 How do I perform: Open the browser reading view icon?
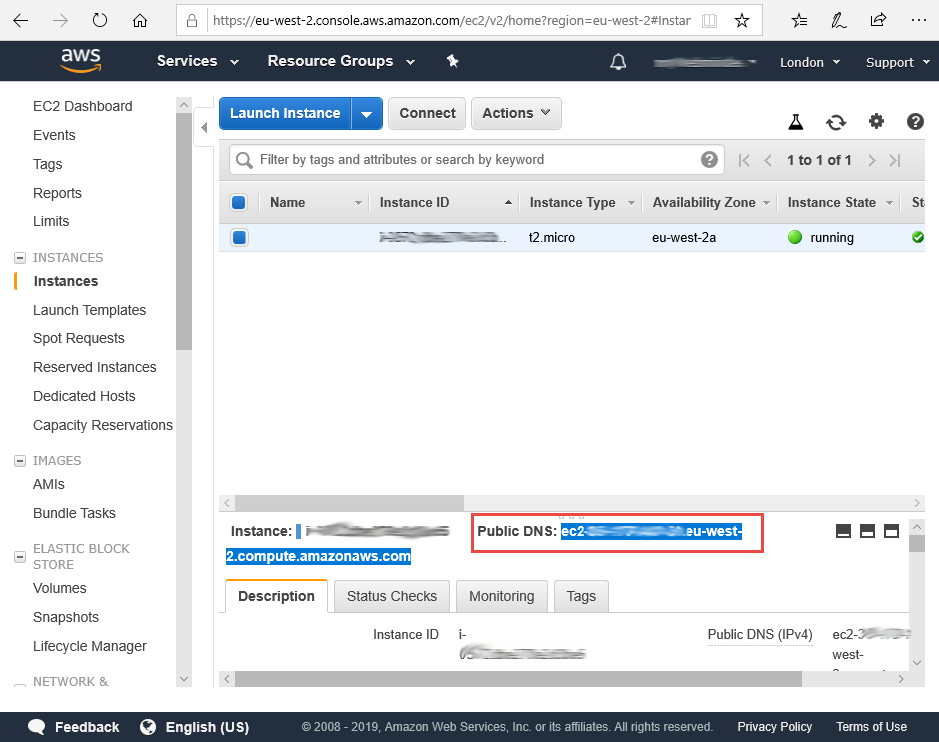tap(710, 21)
